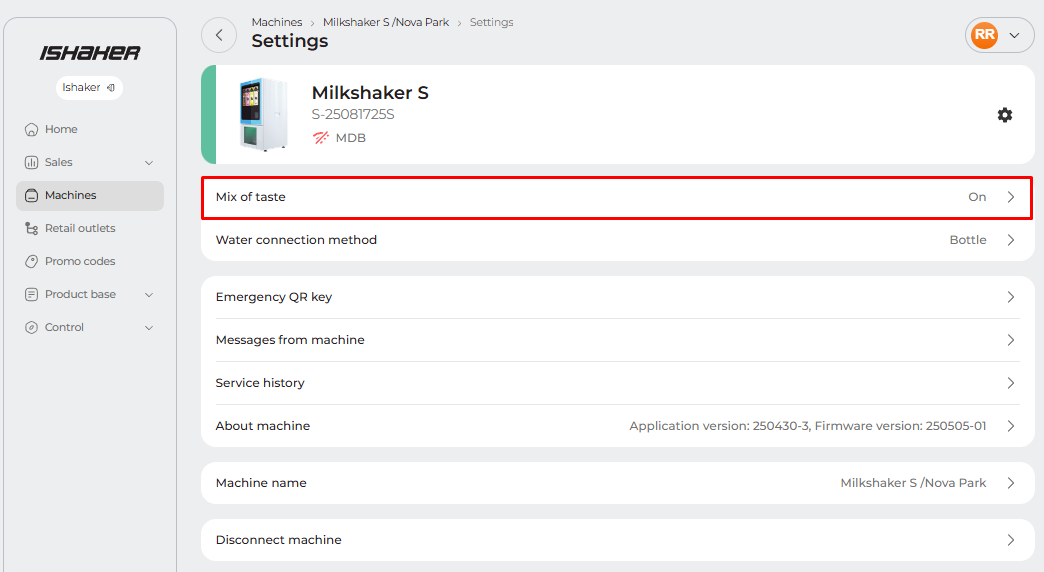Screen dimensions: 1044x572
Task: Click the Promo codes icon
Action: coord(32,262)
